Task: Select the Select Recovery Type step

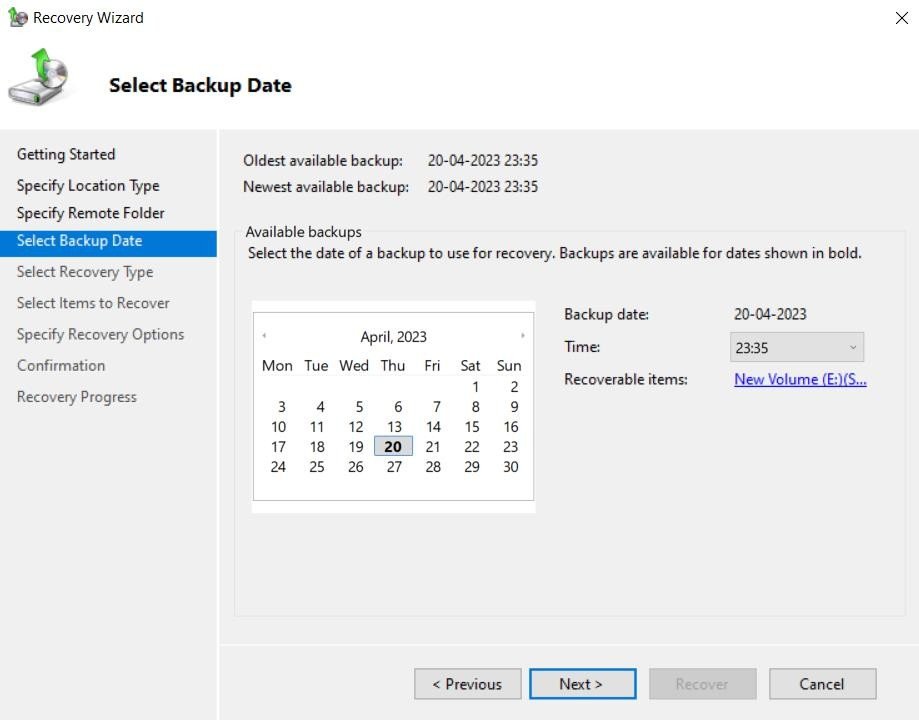Action: click(85, 272)
